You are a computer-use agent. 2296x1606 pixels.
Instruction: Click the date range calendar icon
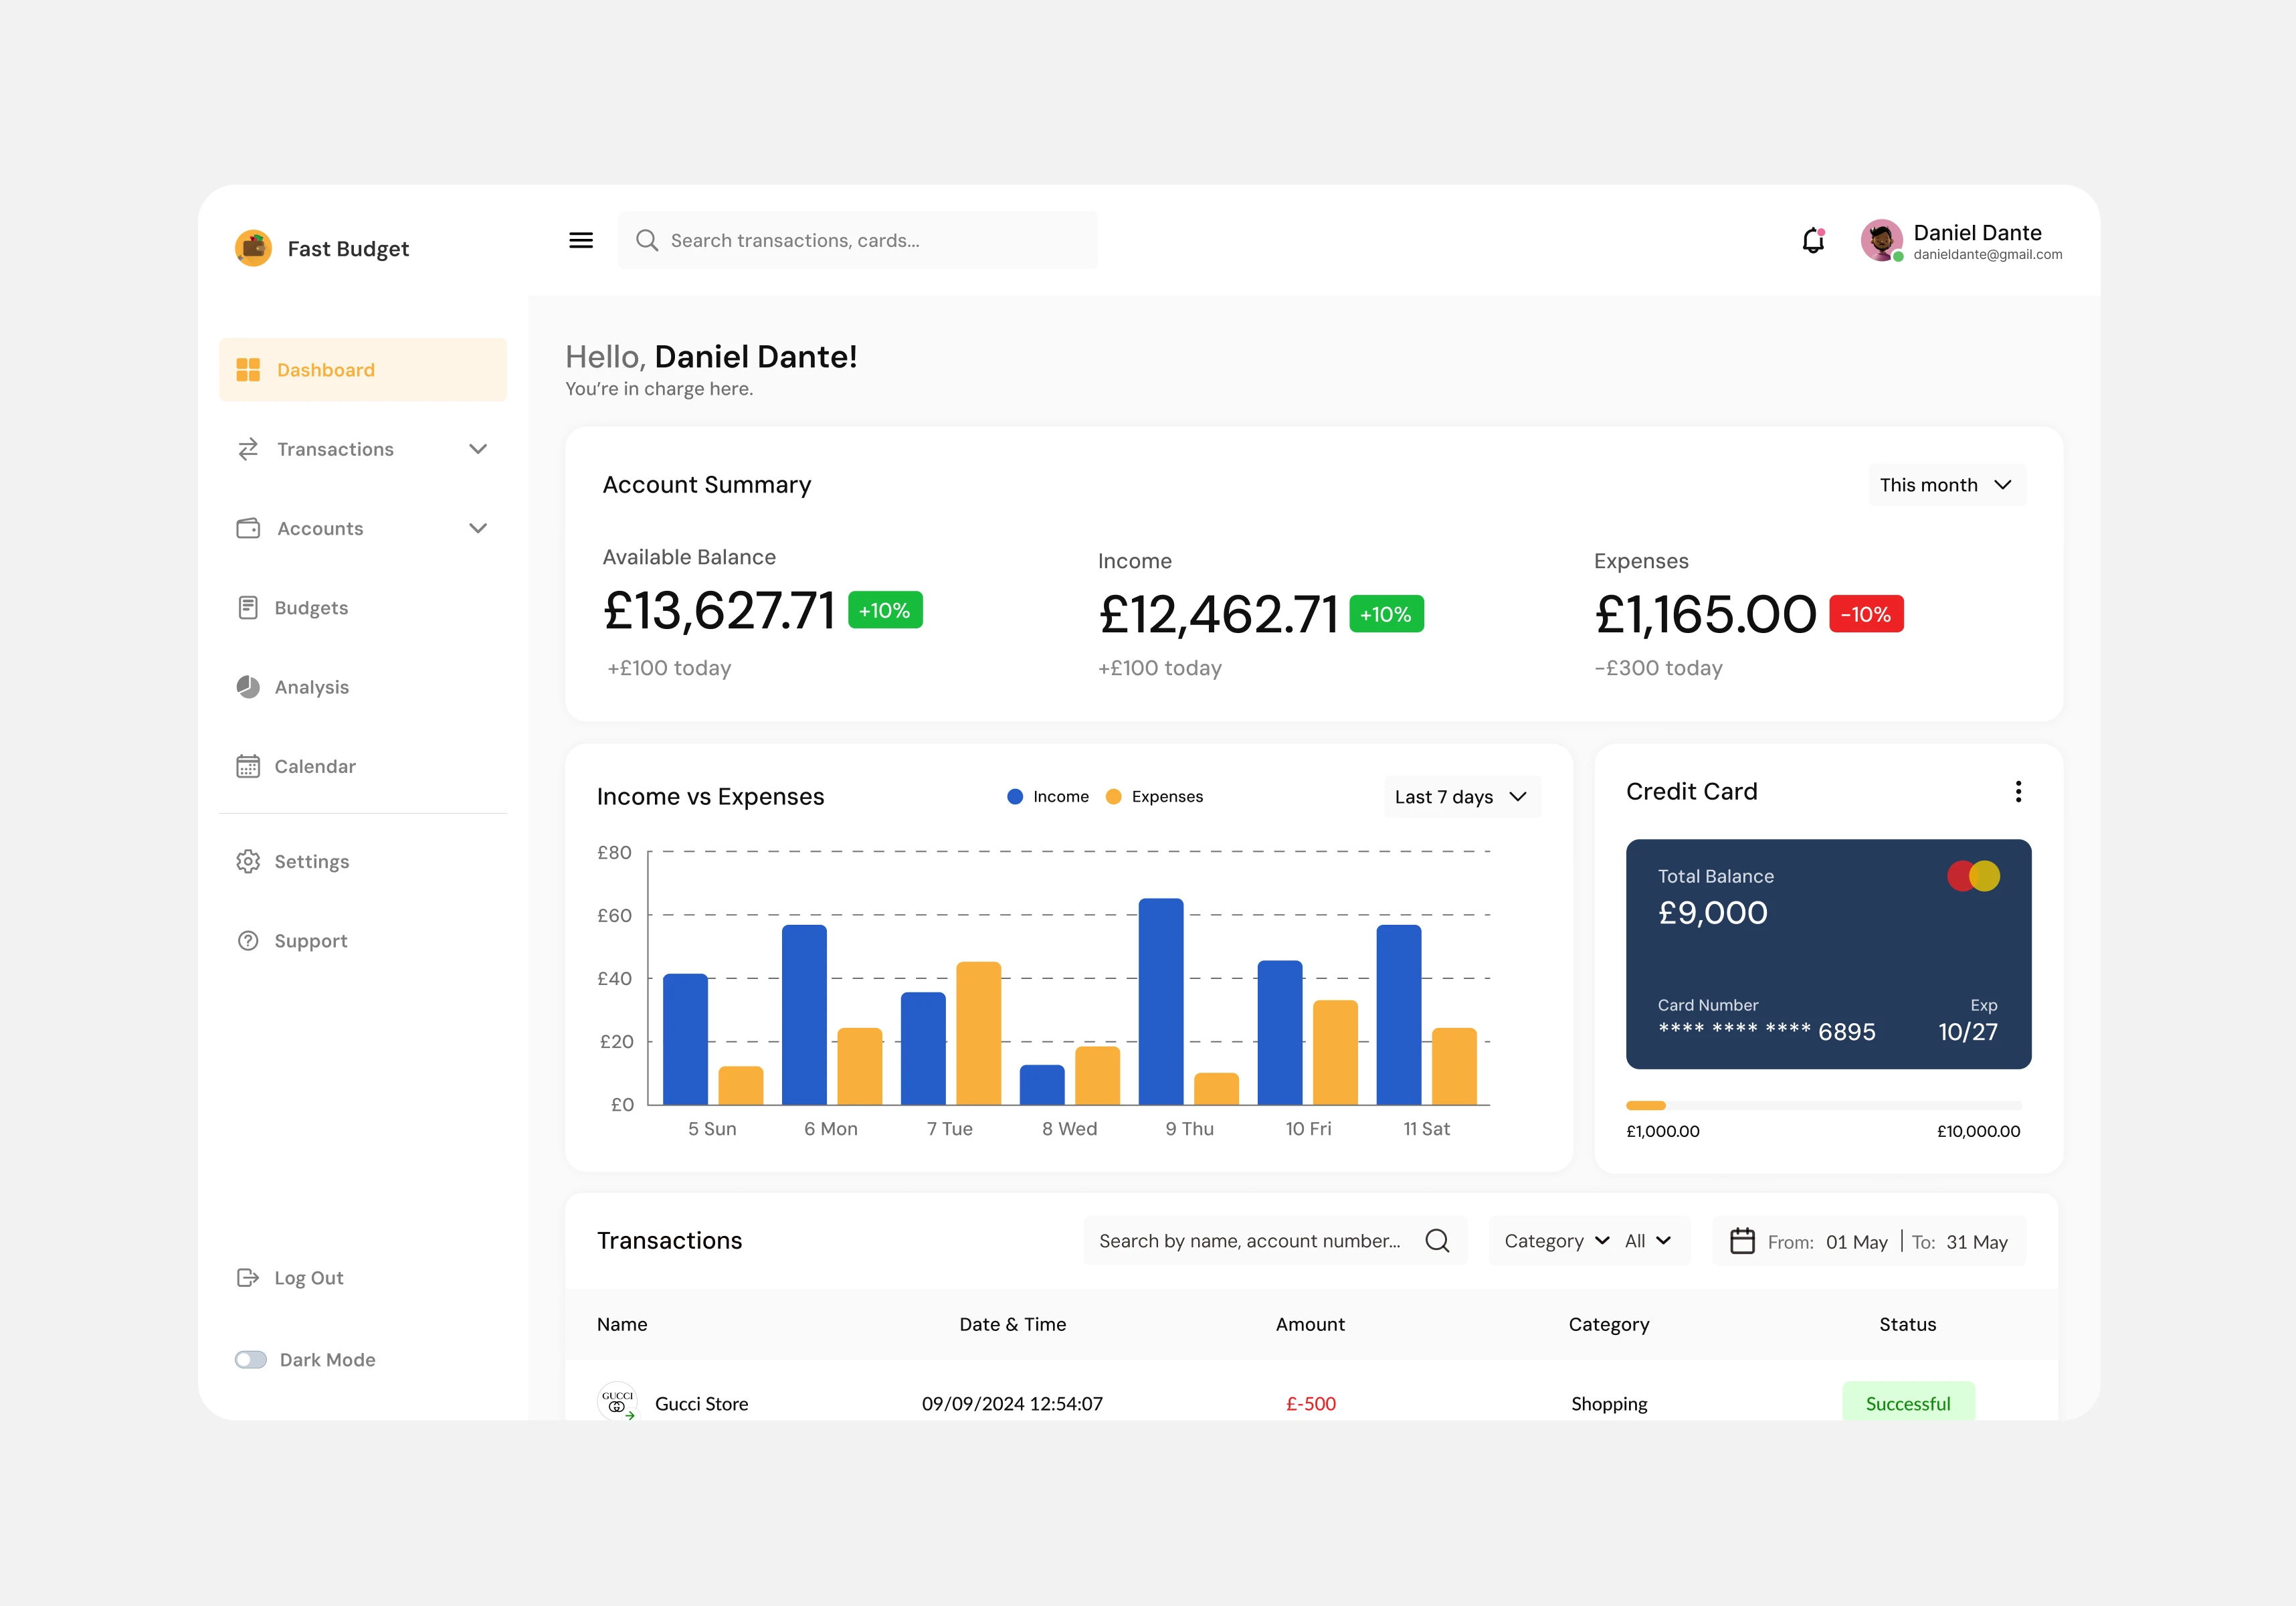[x=1742, y=1241]
